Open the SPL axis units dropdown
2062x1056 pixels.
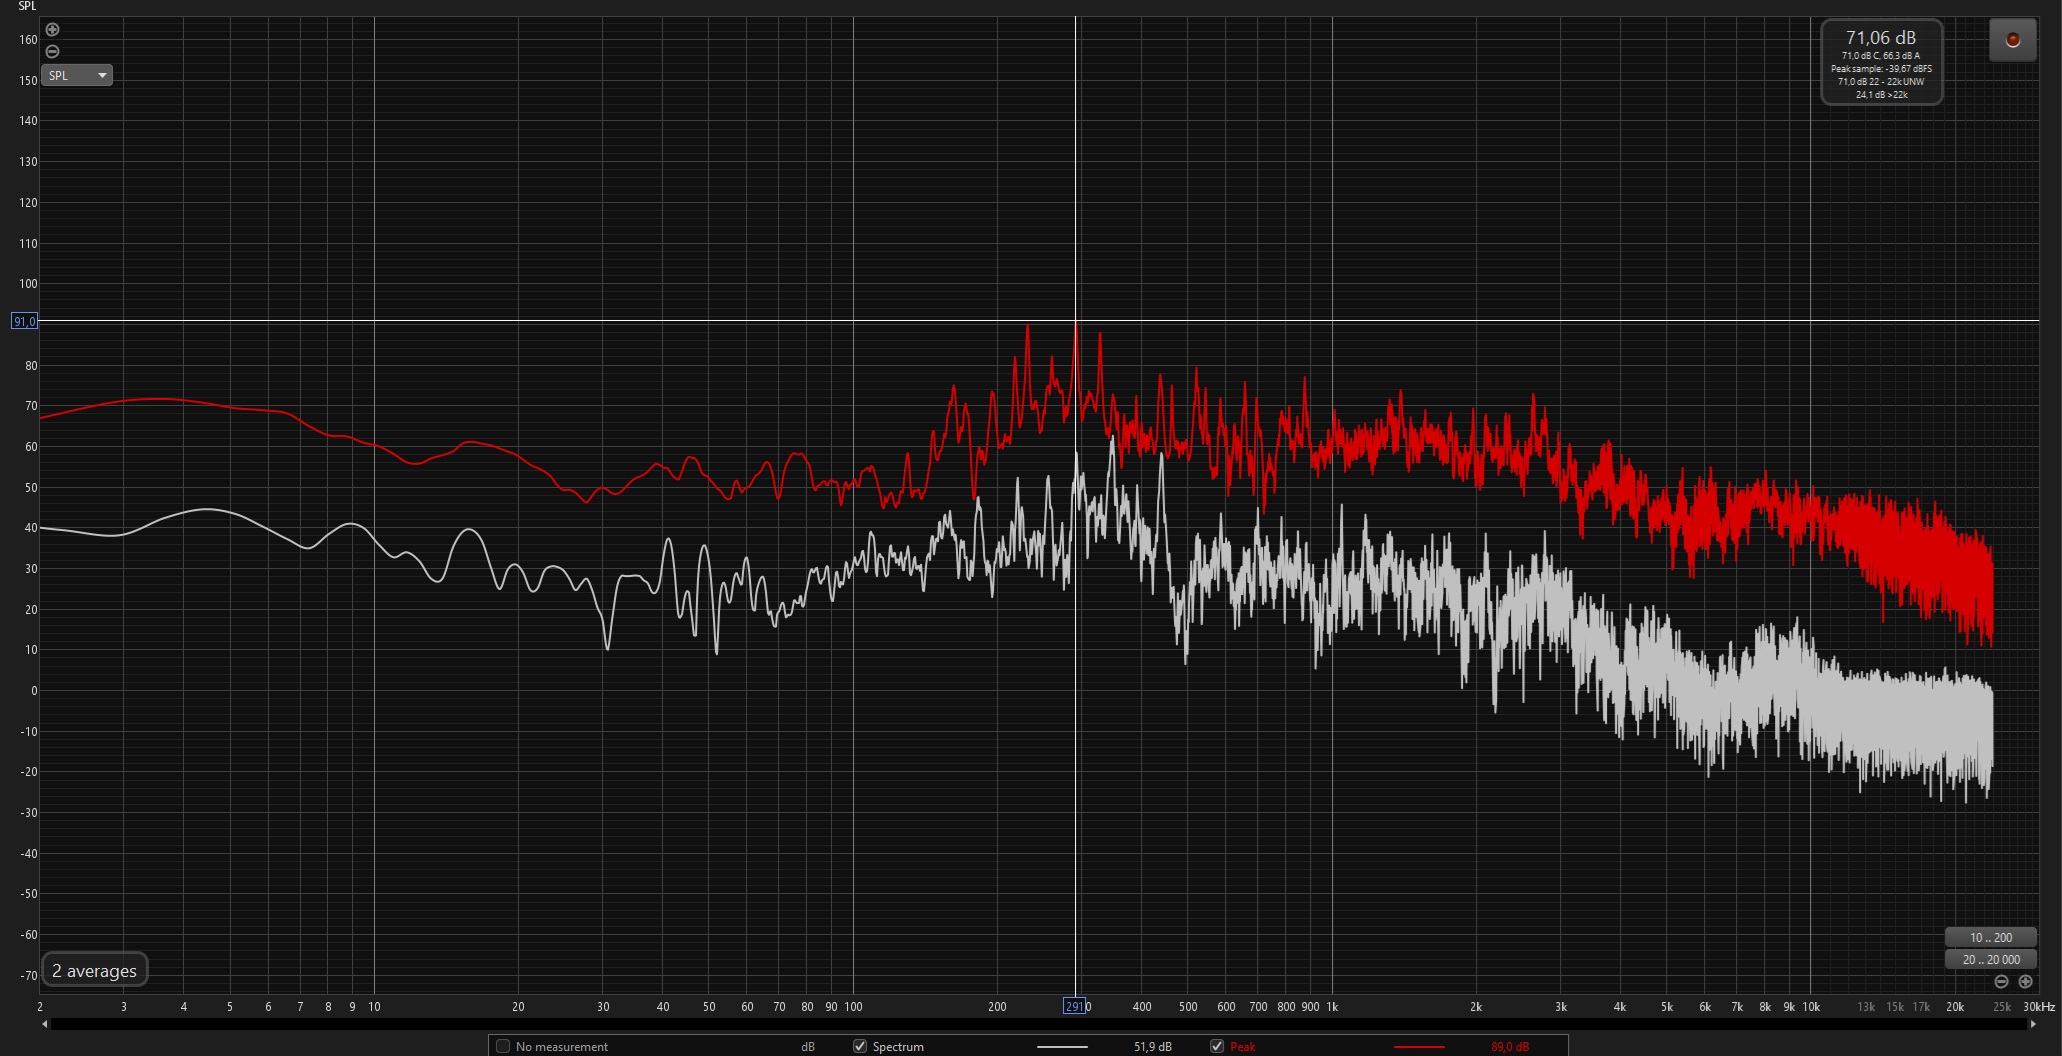(77, 75)
